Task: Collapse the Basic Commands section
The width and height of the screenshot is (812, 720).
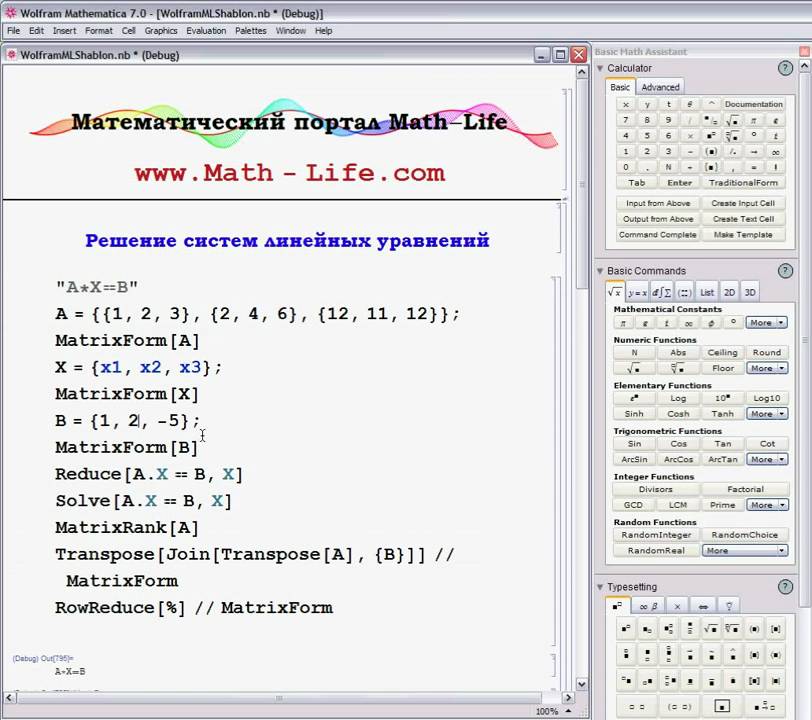Action: coord(600,271)
